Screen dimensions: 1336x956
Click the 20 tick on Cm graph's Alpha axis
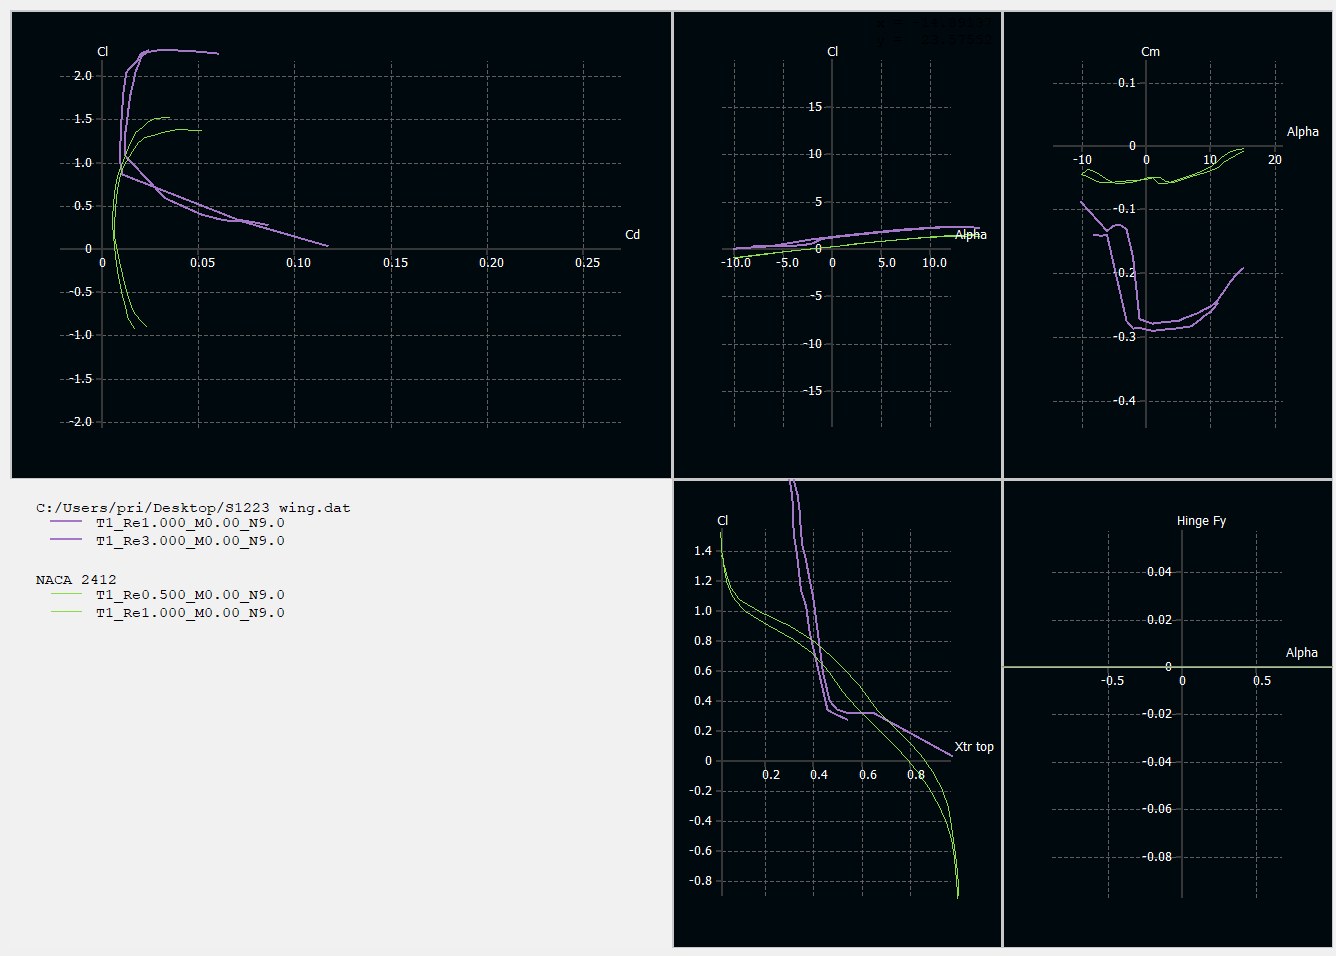[1275, 160]
